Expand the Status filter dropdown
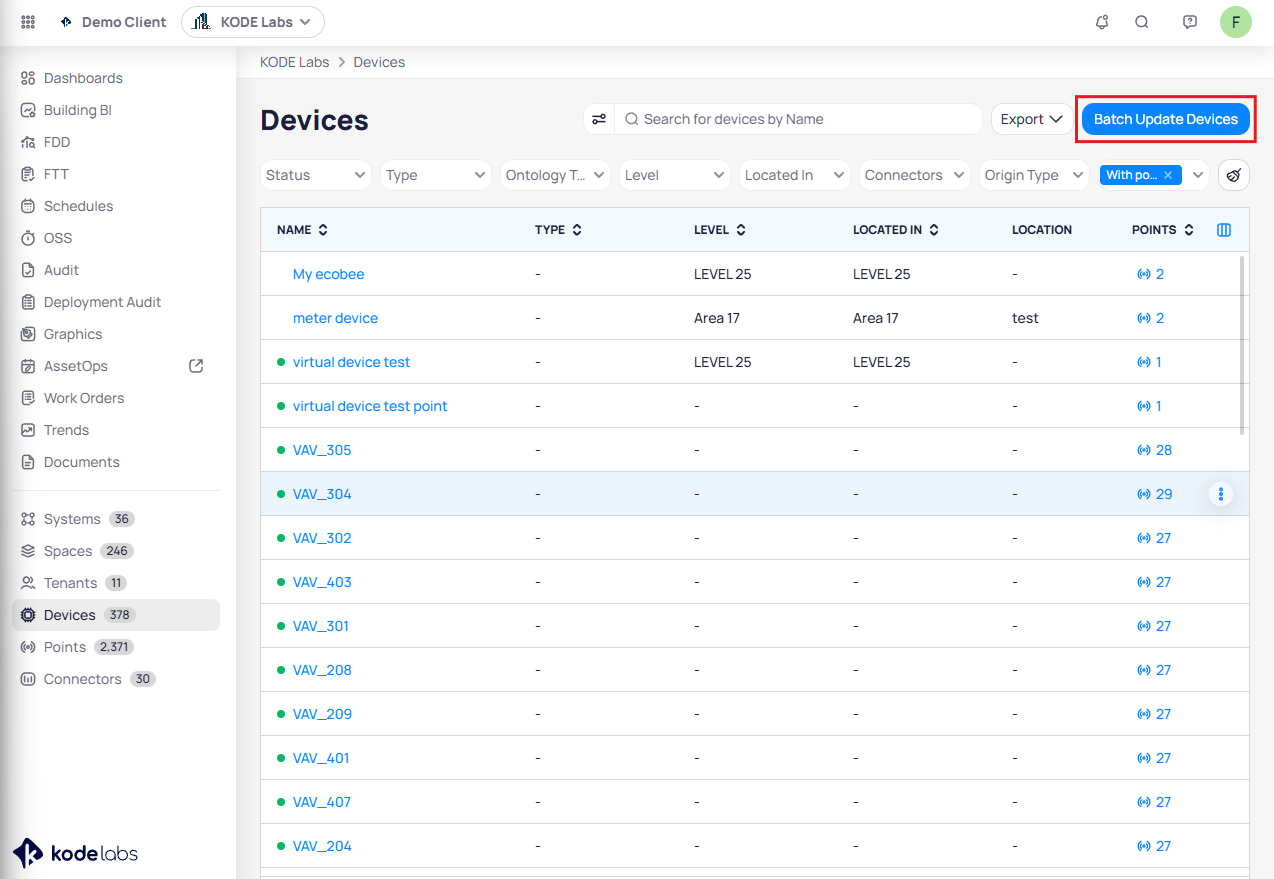 click(315, 175)
